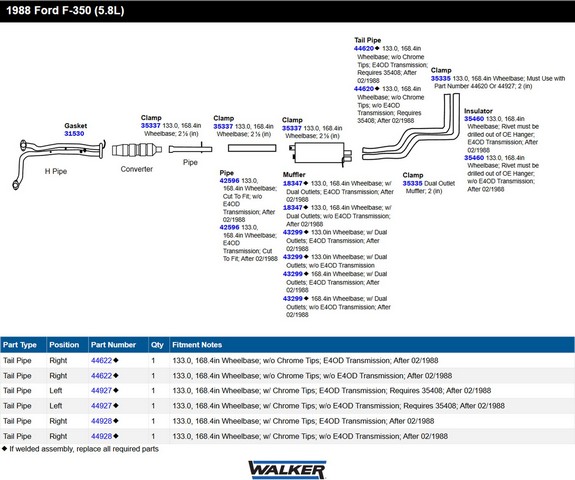Image resolution: width=575 pixels, height=480 pixels.
Task: Click the Part Type column header
Action: (x=23, y=345)
